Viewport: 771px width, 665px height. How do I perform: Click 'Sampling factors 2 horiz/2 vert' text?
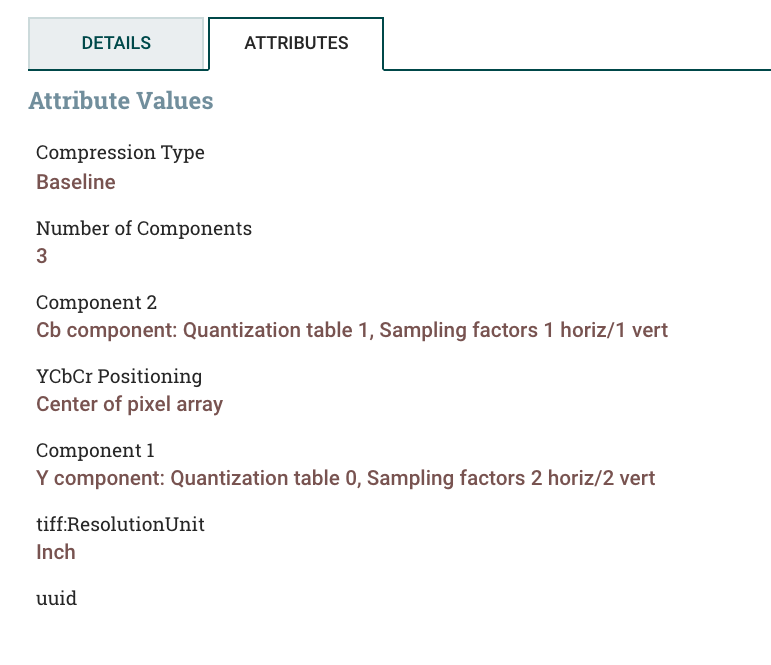coord(512,478)
